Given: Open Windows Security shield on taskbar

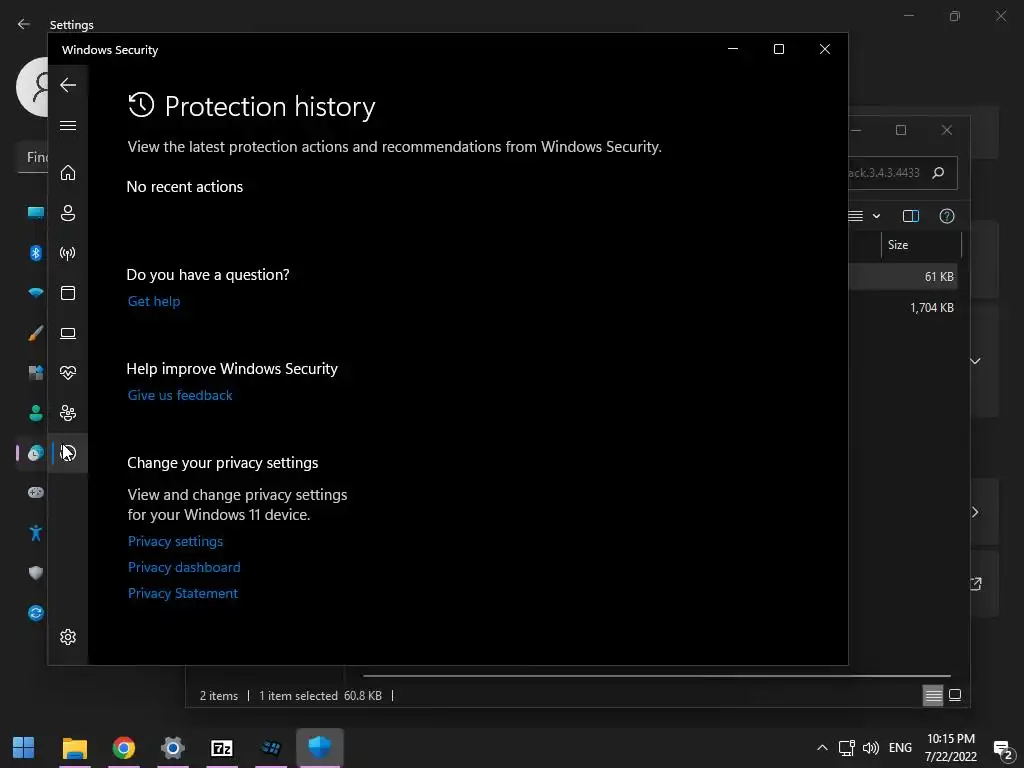Looking at the screenshot, I should click(319, 747).
